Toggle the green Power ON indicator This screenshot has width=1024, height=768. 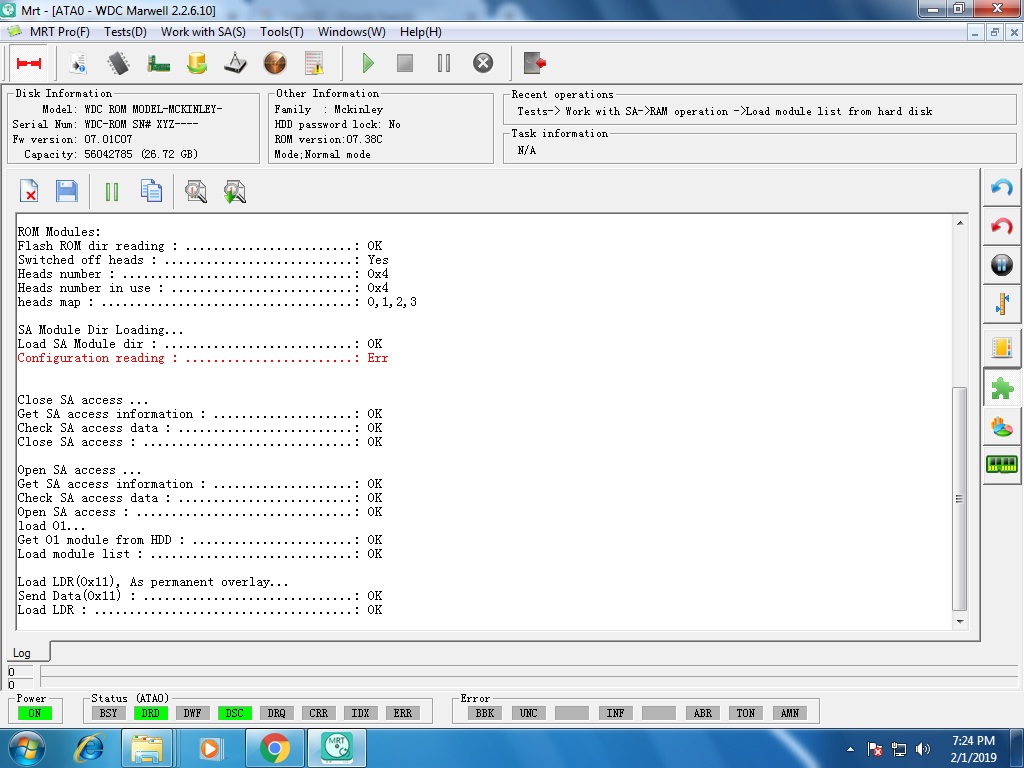(35, 713)
